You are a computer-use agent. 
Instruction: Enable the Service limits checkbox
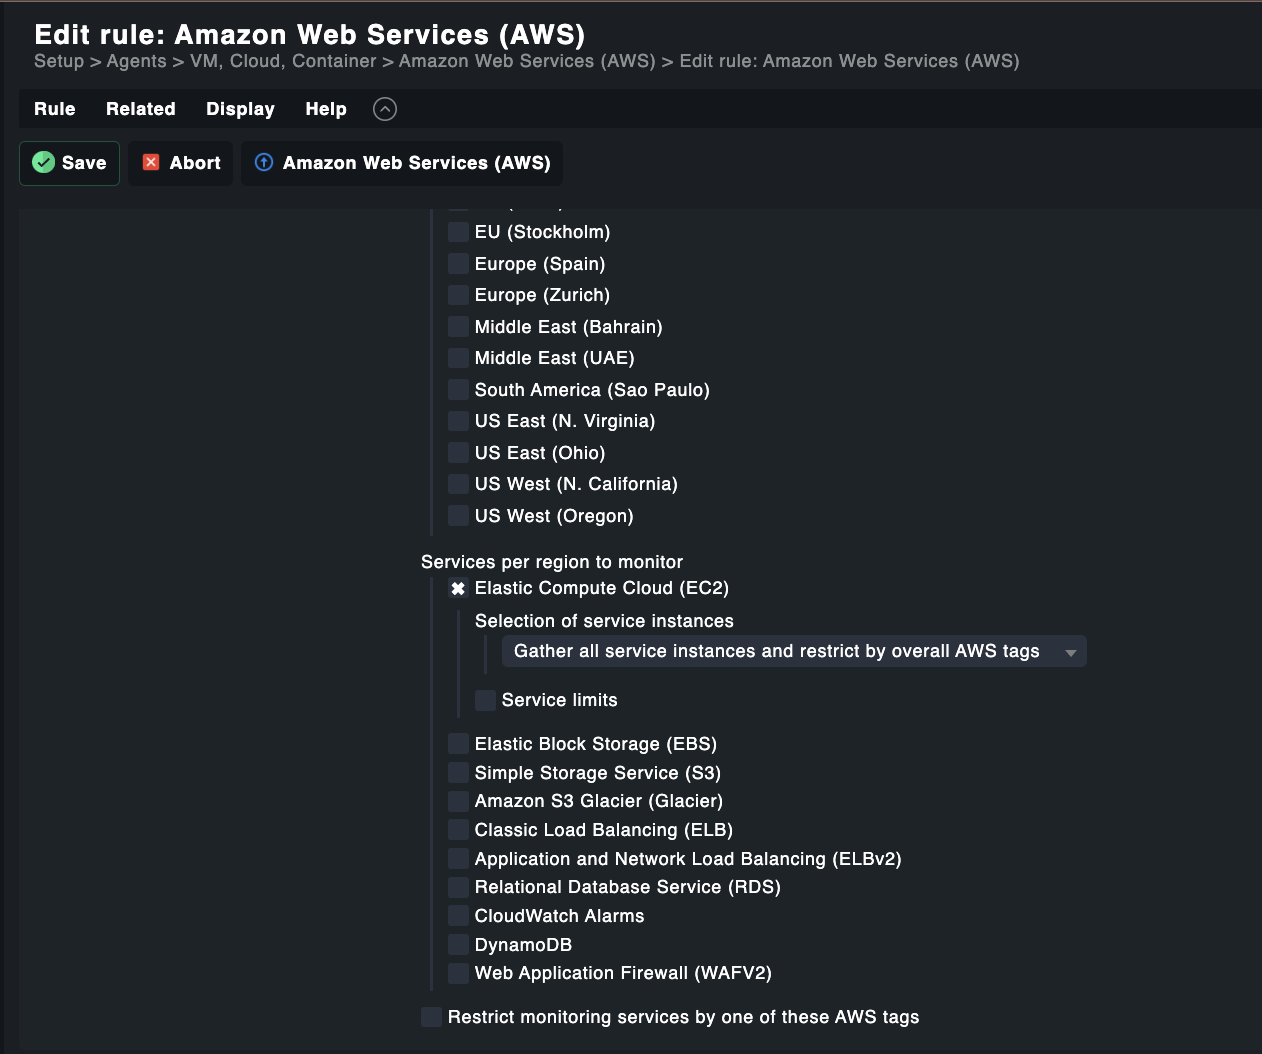pos(485,700)
